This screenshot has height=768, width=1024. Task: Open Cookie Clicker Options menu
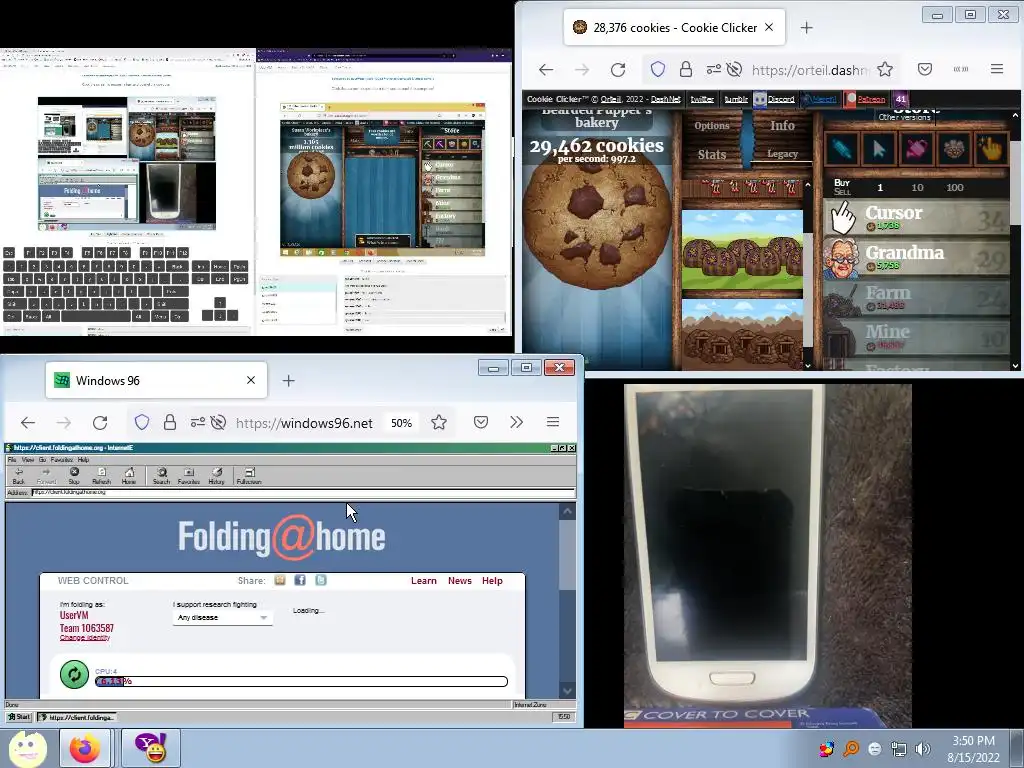click(711, 126)
